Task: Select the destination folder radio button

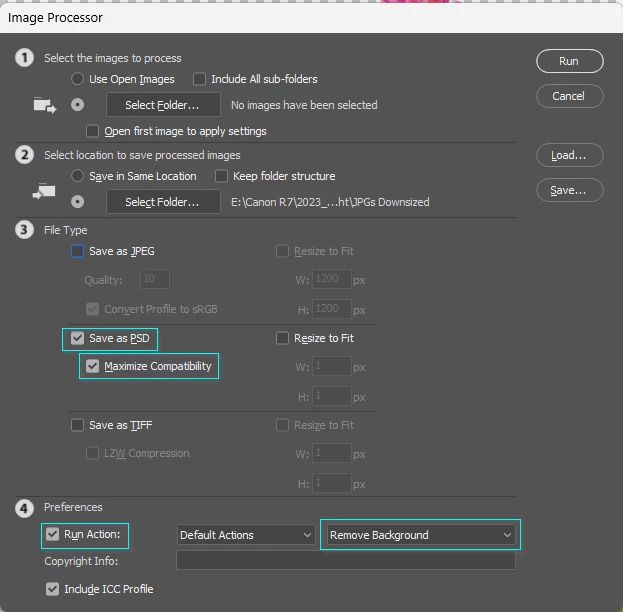Action: click(77, 202)
